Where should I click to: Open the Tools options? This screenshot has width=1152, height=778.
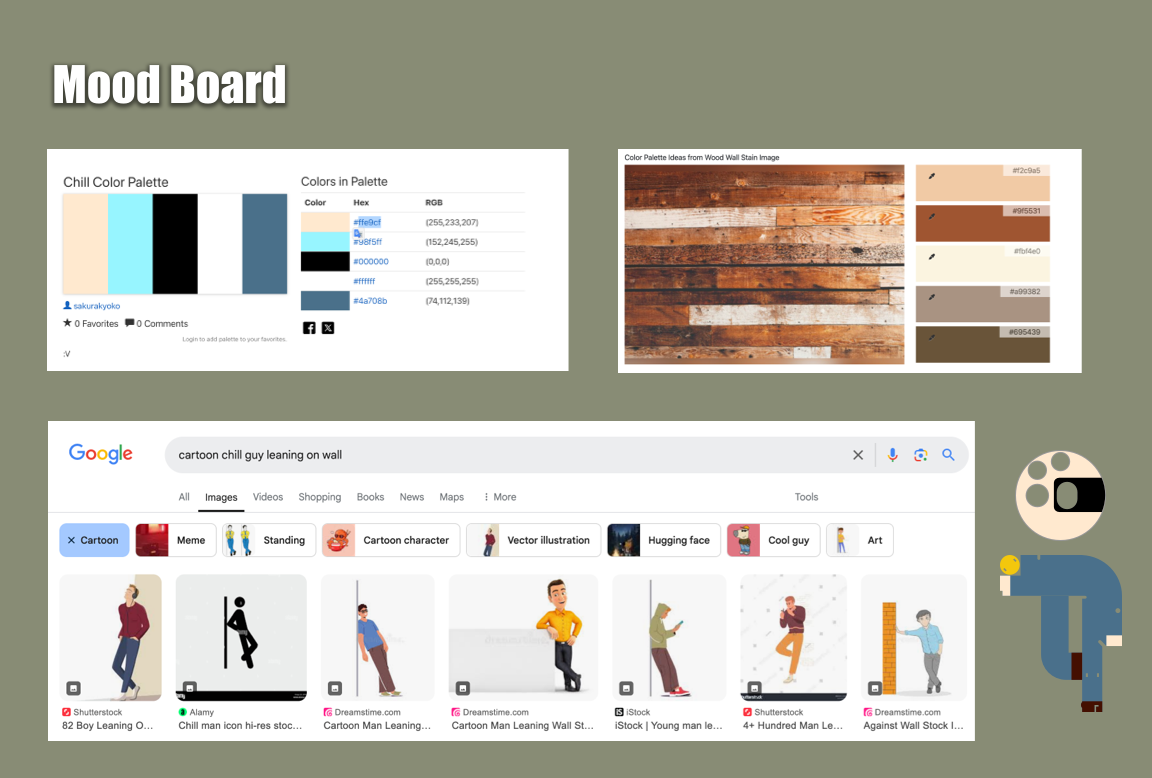(806, 497)
